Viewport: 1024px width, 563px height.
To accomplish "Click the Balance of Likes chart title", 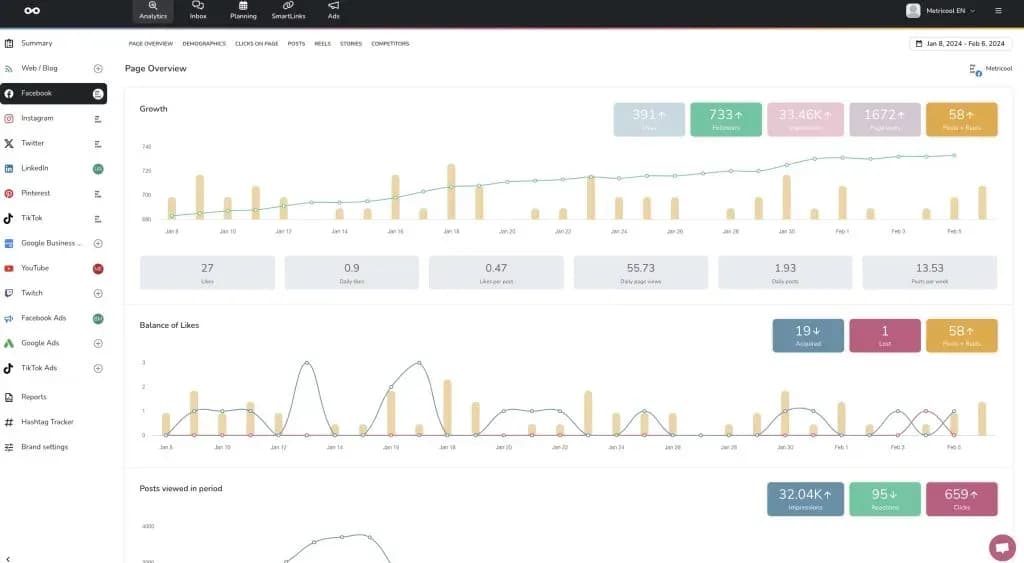I will tap(169, 325).
